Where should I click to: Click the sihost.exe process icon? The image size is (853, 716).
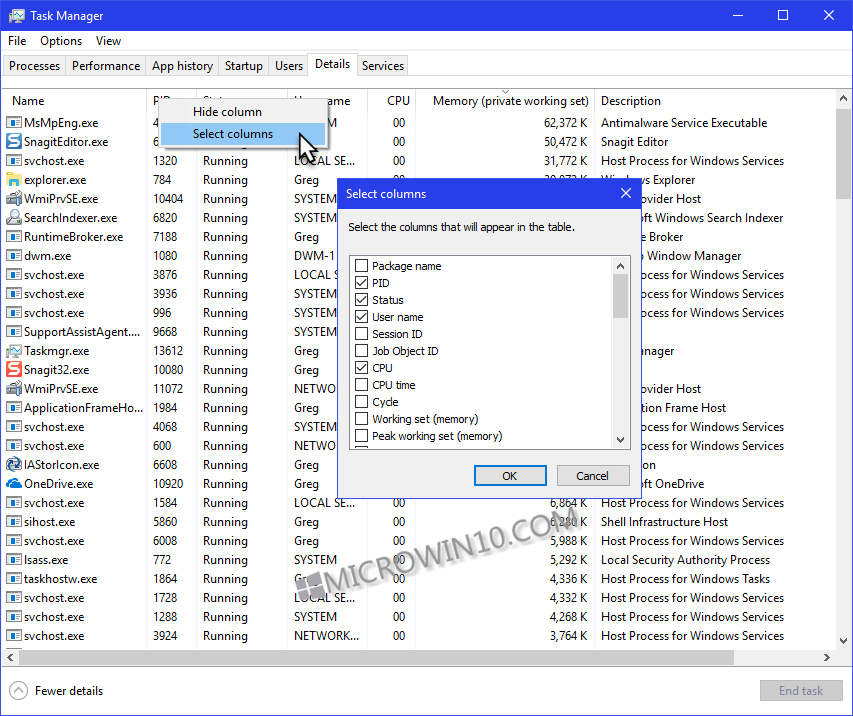tap(14, 522)
